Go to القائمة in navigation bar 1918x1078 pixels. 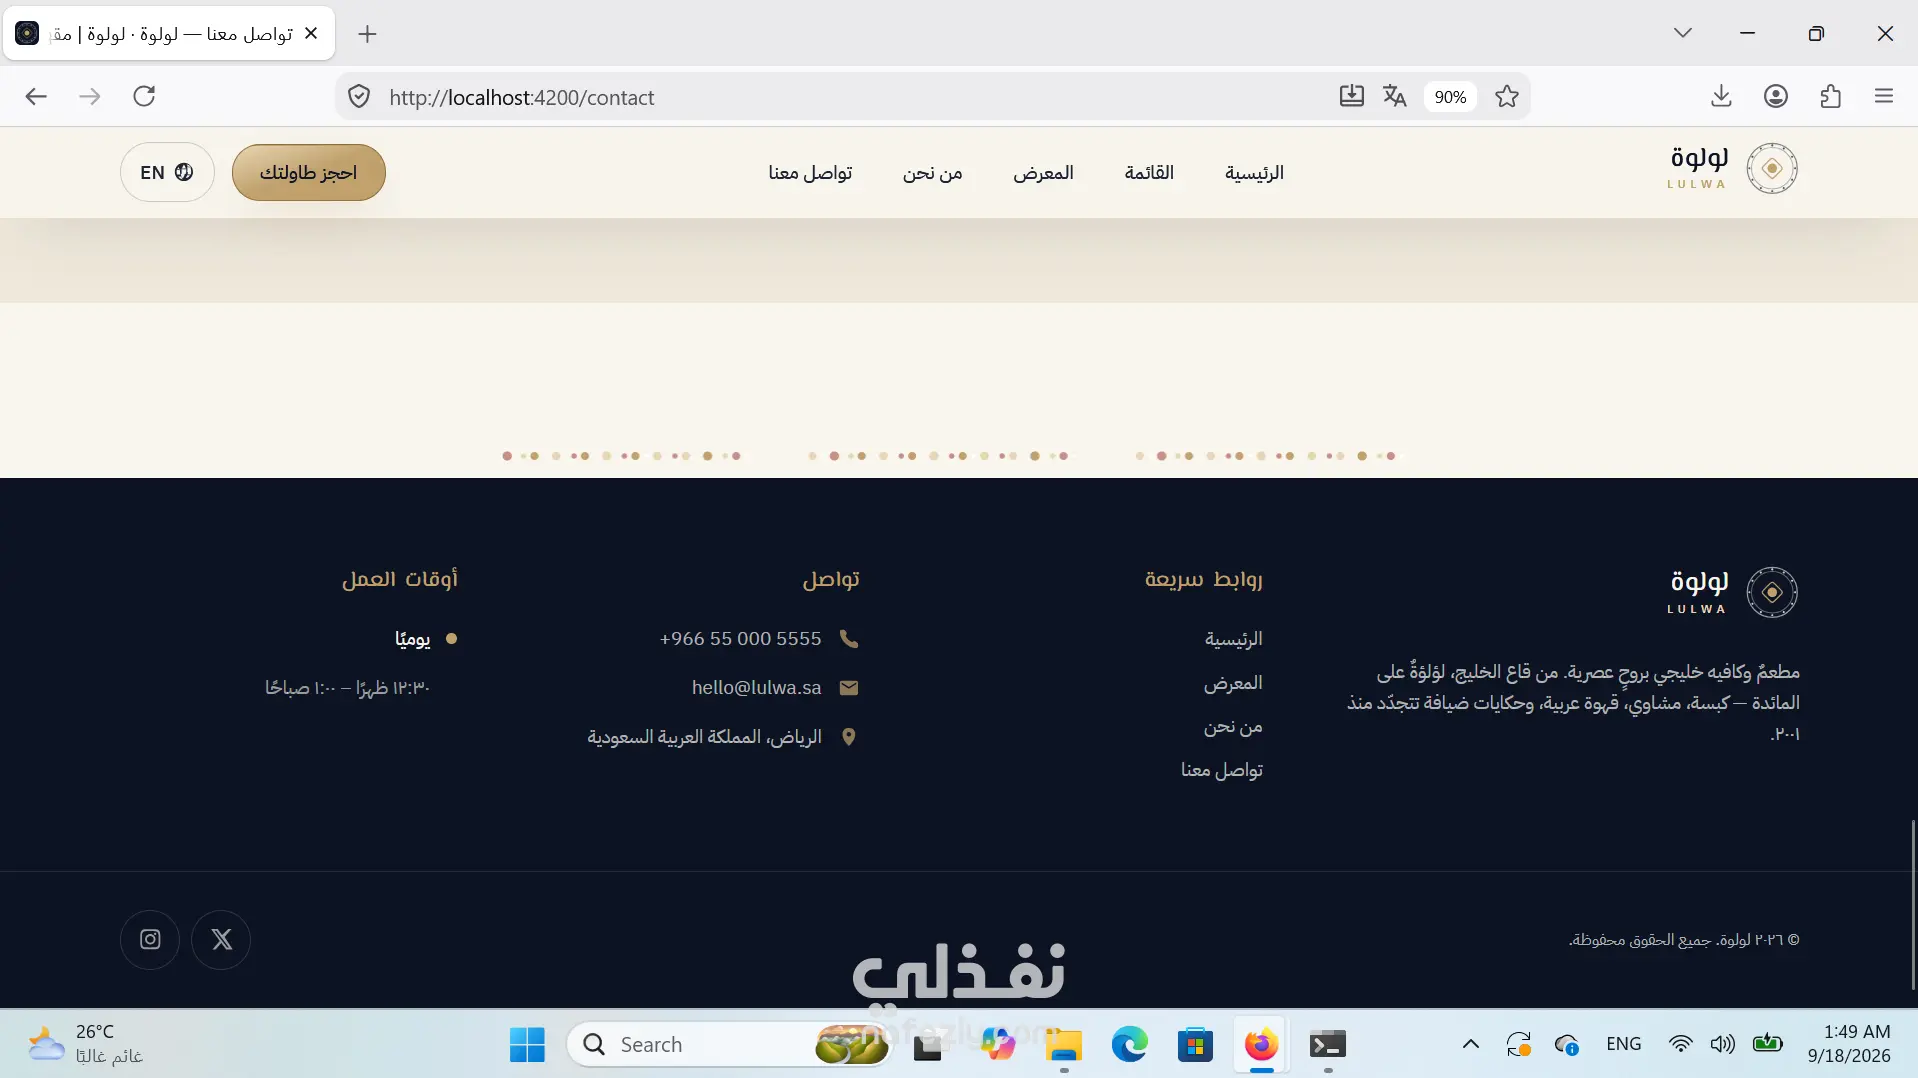1149,172
